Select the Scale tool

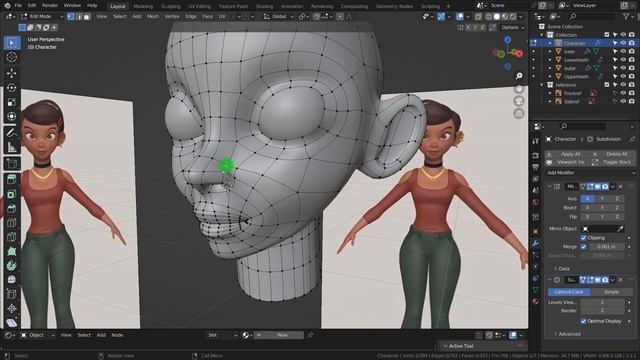tap(12, 102)
